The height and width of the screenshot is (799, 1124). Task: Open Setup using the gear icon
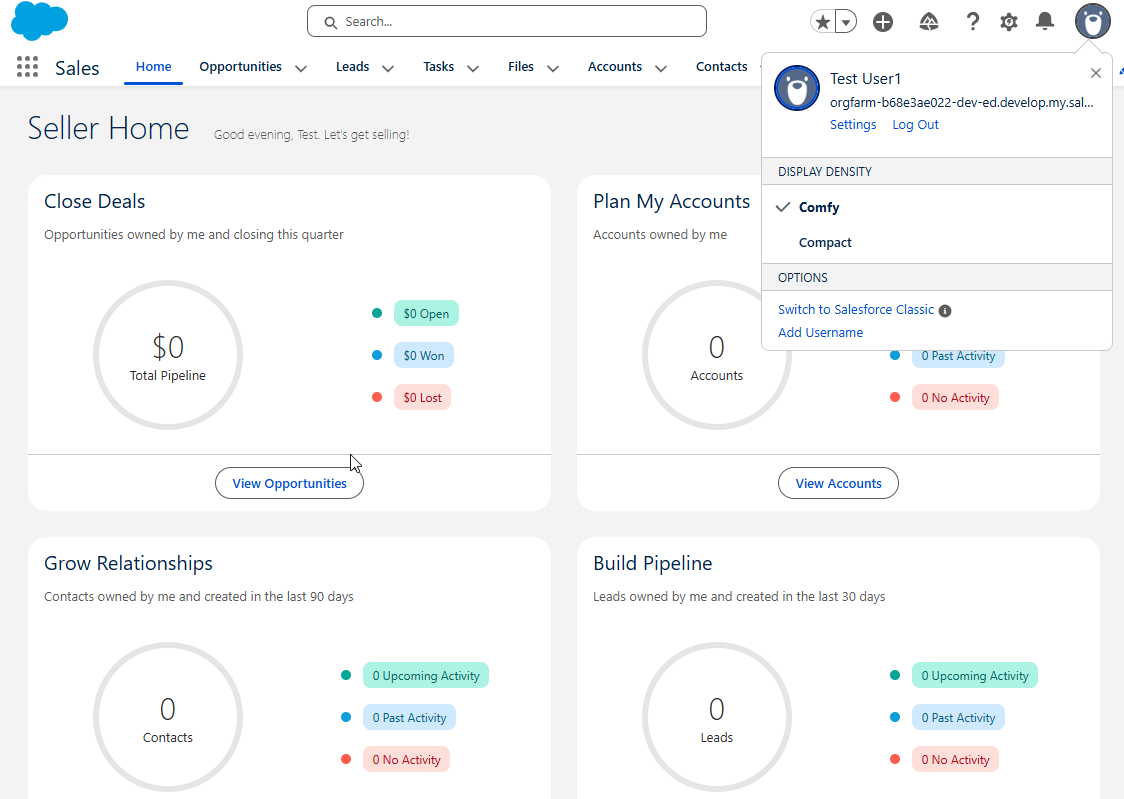click(x=1009, y=20)
